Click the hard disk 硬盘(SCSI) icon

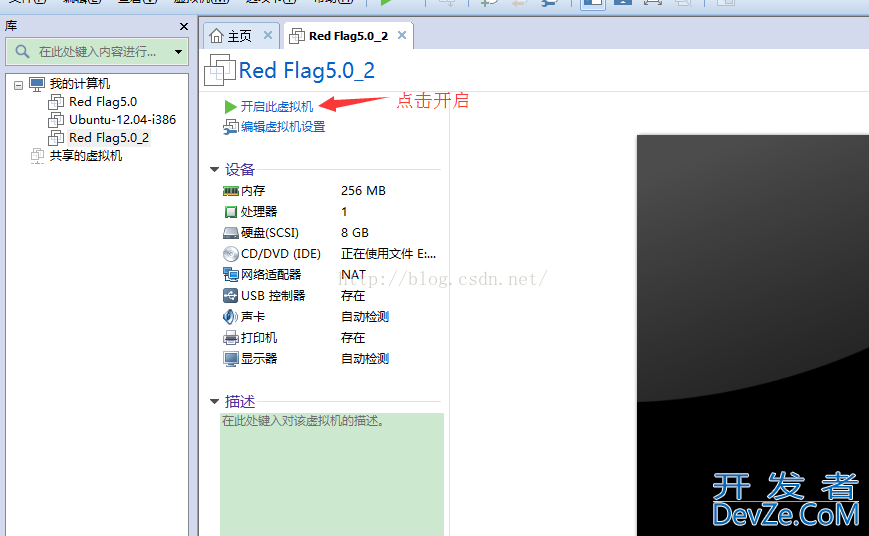(231, 233)
